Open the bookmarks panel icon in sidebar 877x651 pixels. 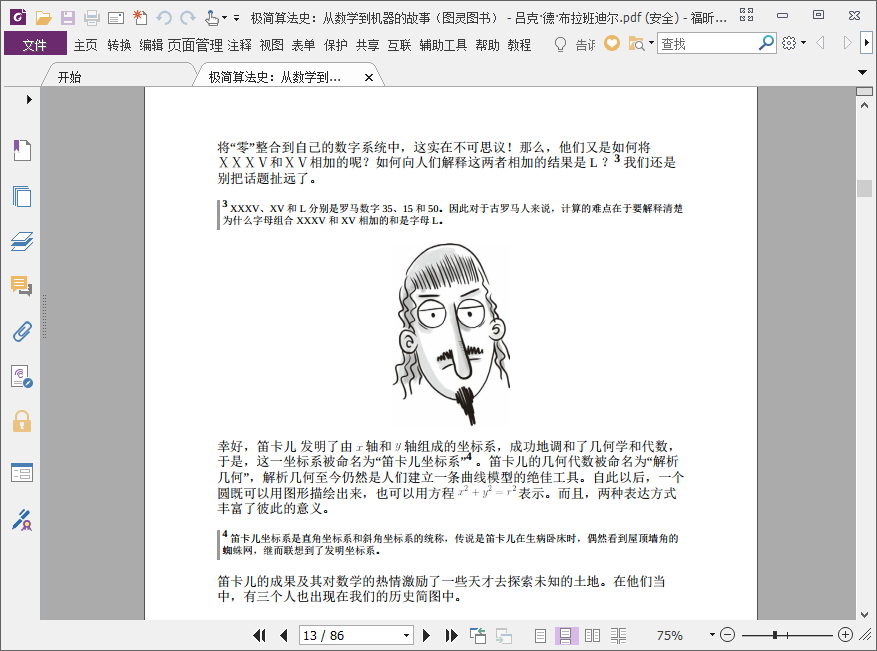[22, 150]
